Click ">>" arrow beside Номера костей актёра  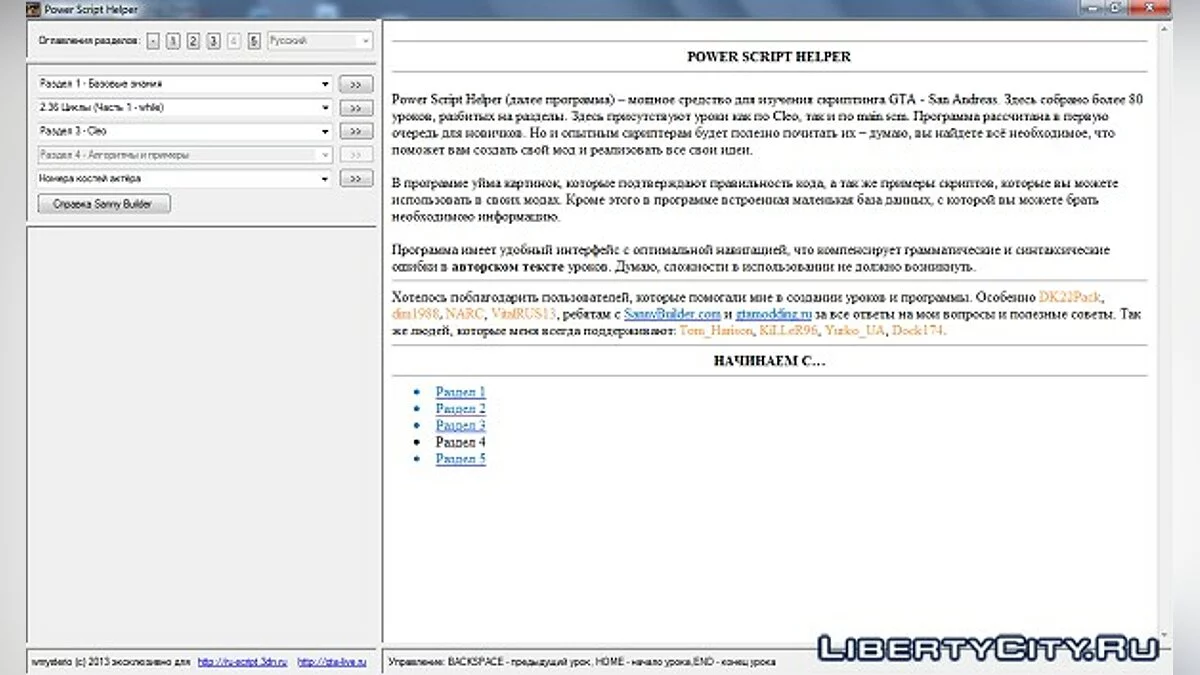tap(356, 178)
